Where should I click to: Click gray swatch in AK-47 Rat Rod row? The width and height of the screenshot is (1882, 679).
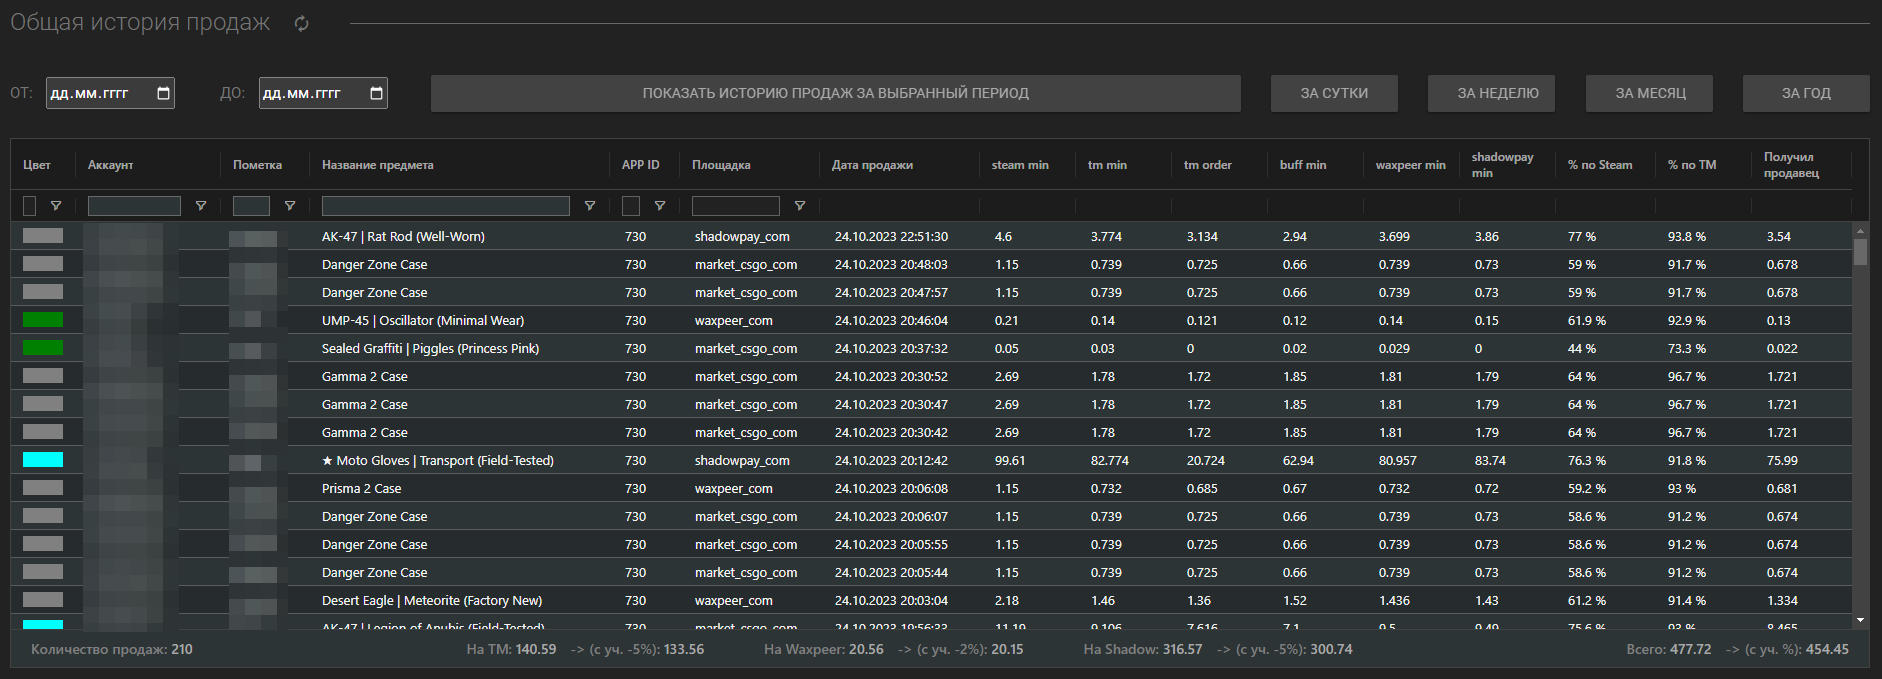(x=43, y=236)
